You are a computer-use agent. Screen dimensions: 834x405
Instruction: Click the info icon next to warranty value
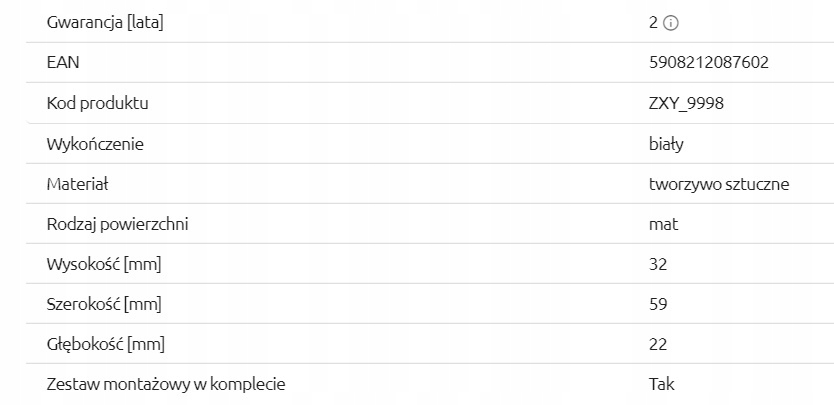coord(671,23)
